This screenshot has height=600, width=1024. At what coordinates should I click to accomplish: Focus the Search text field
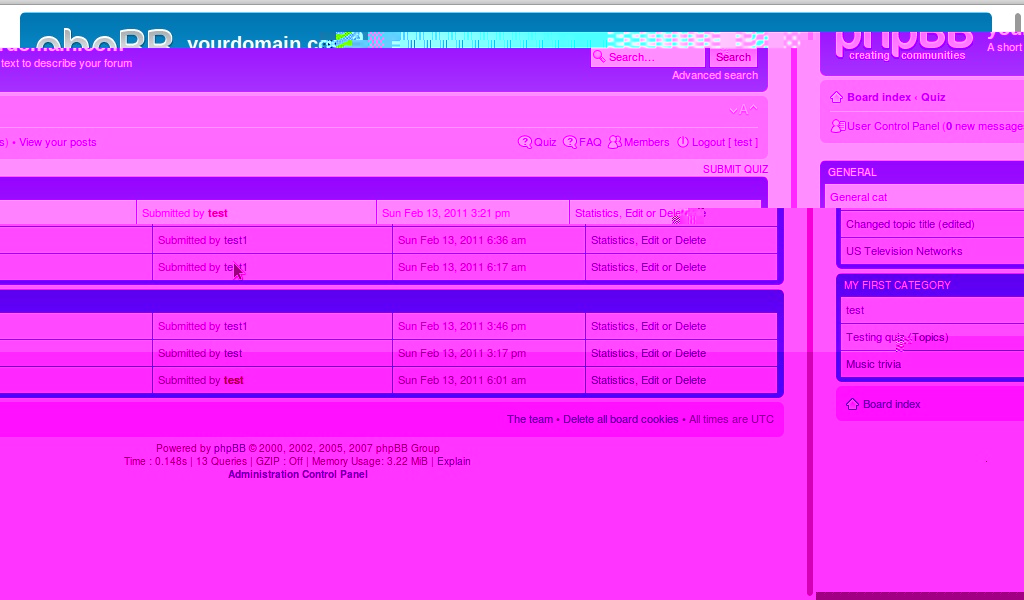coord(648,57)
